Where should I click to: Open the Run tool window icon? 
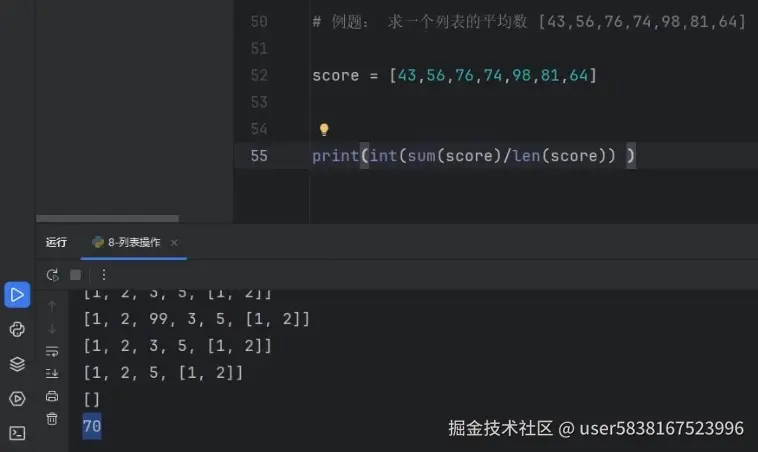[17, 294]
